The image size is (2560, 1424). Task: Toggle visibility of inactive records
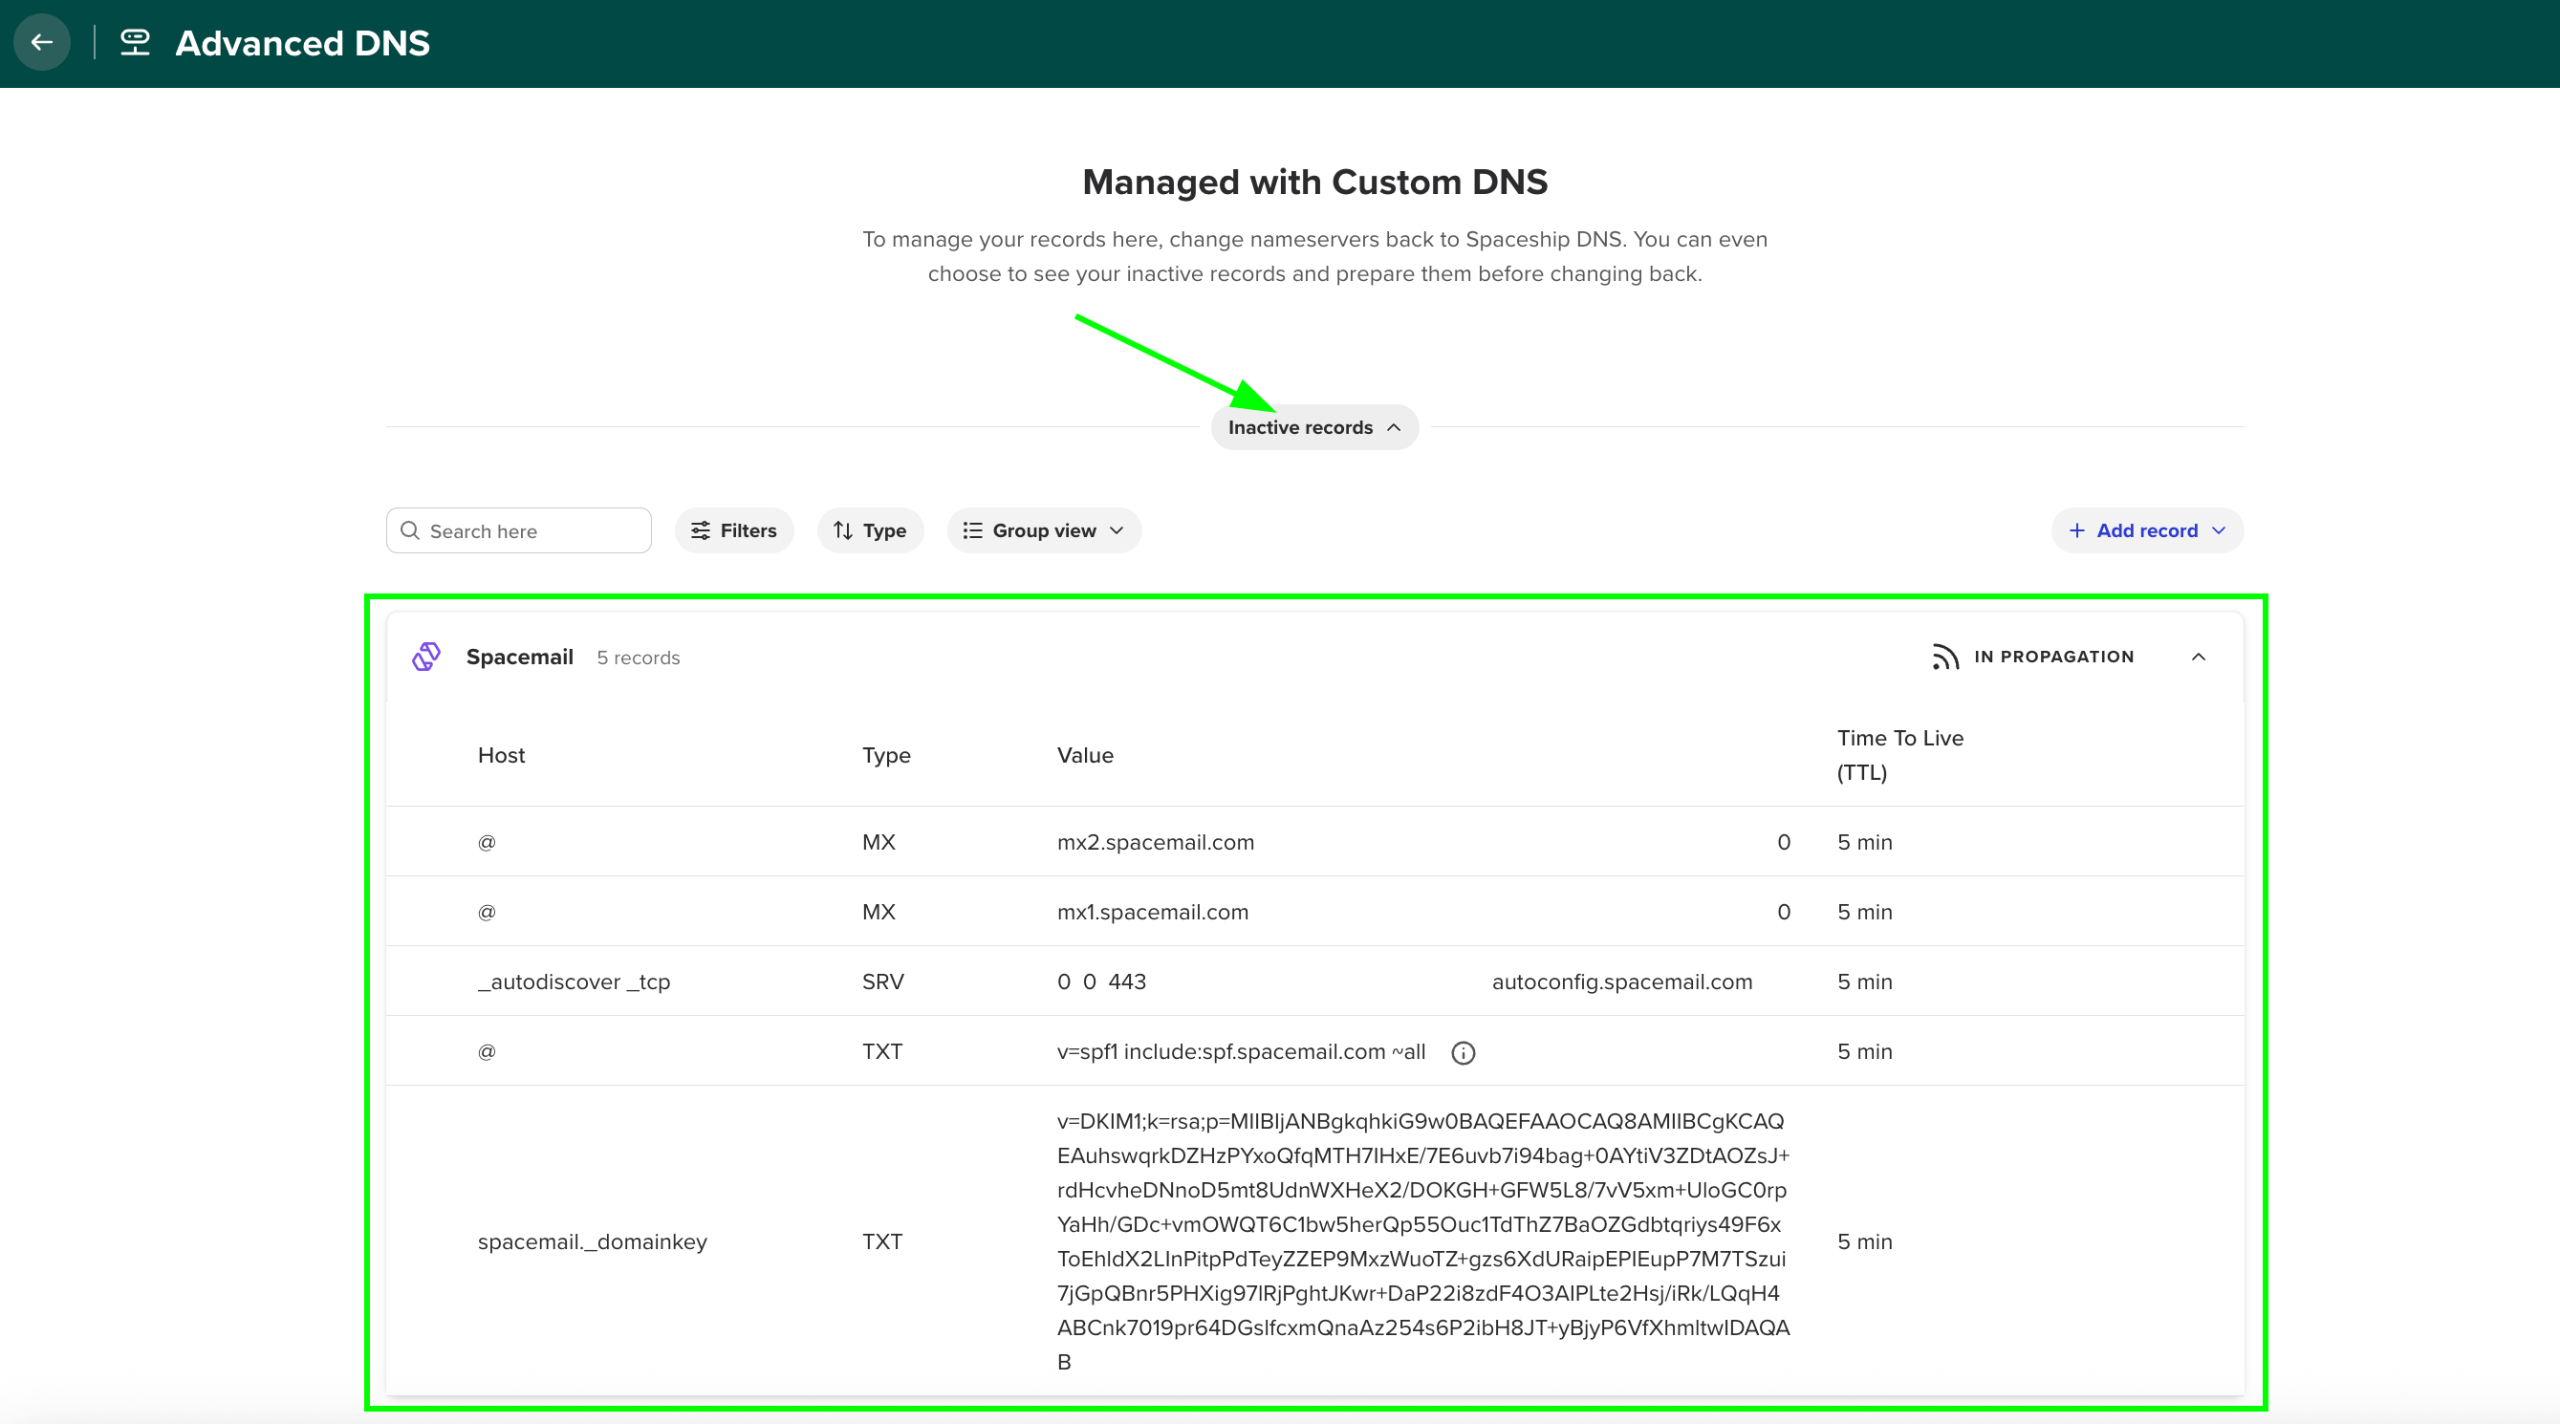(1314, 427)
